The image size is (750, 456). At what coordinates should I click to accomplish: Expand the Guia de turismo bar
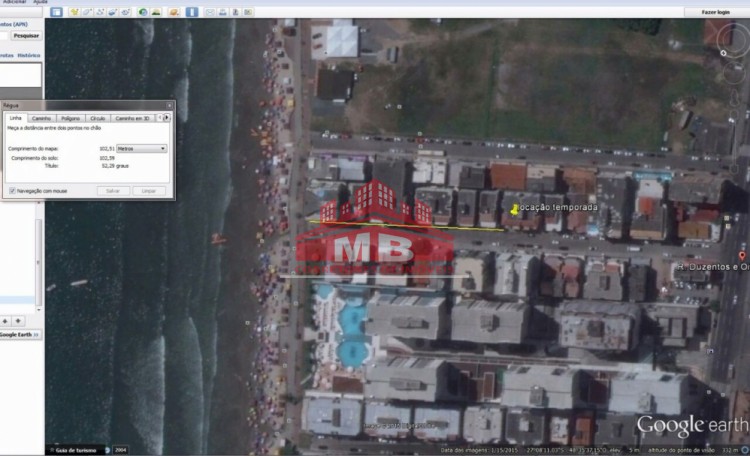(50, 450)
